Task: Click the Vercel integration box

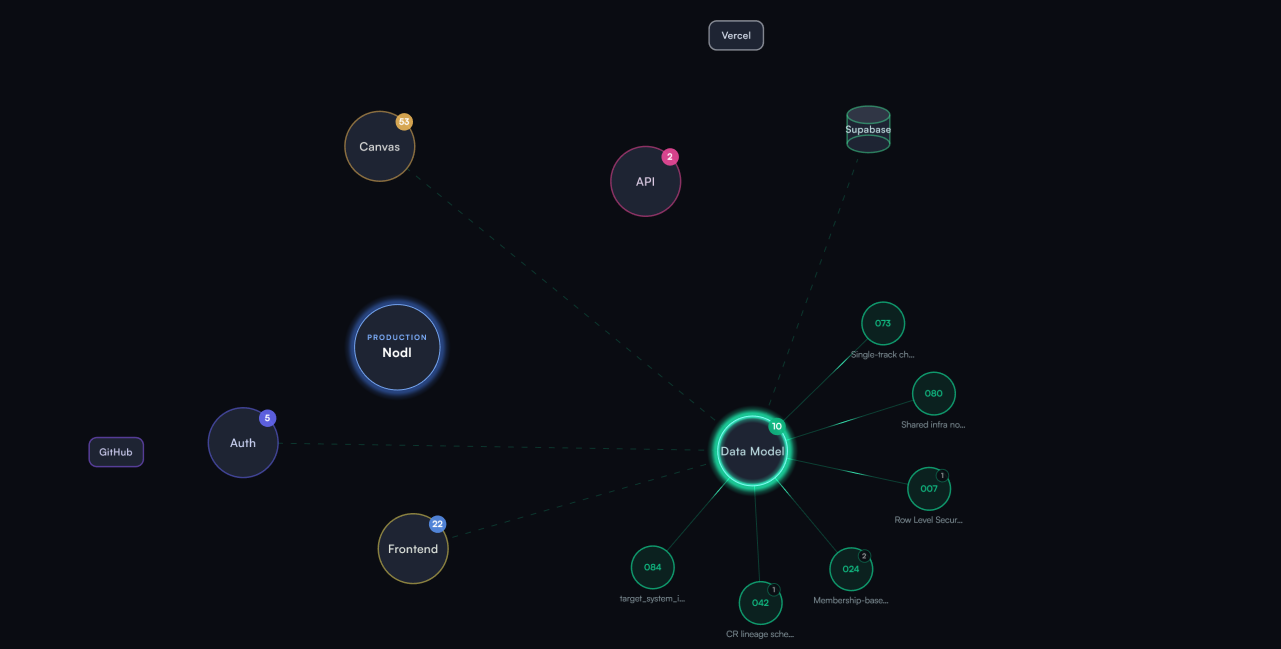Action: click(736, 35)
